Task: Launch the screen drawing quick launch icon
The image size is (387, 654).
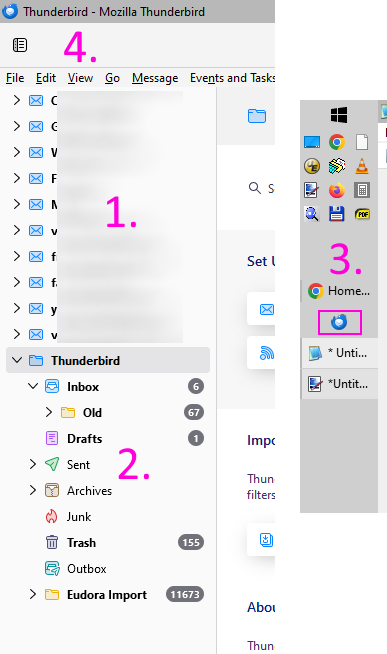Action: click(x=312, y=190)
